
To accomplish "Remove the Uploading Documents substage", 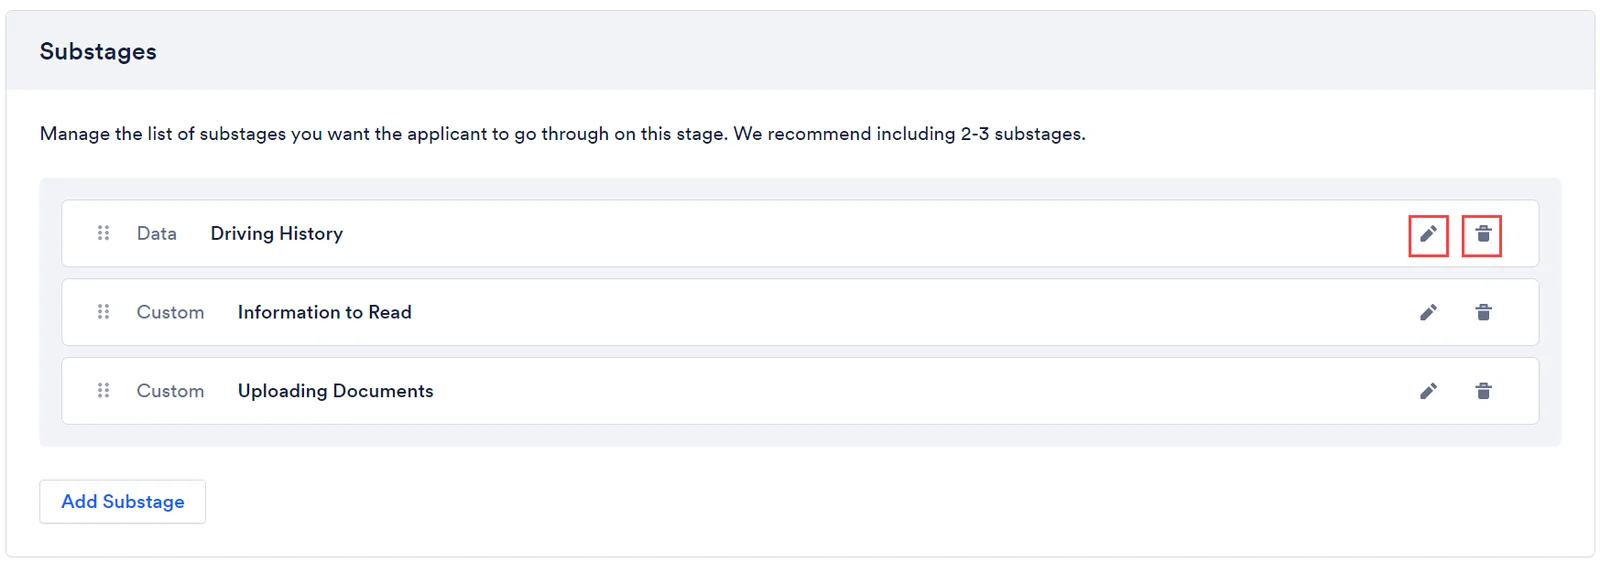I will click(1483, 391).
